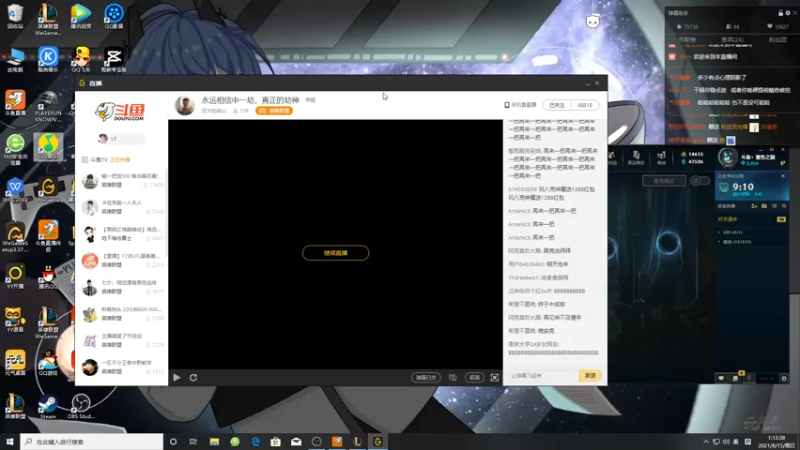The image size is (800, 450).
Task: Switch to 贵宾(24) tab in 弹幕助手
Action: click(732, 39)
